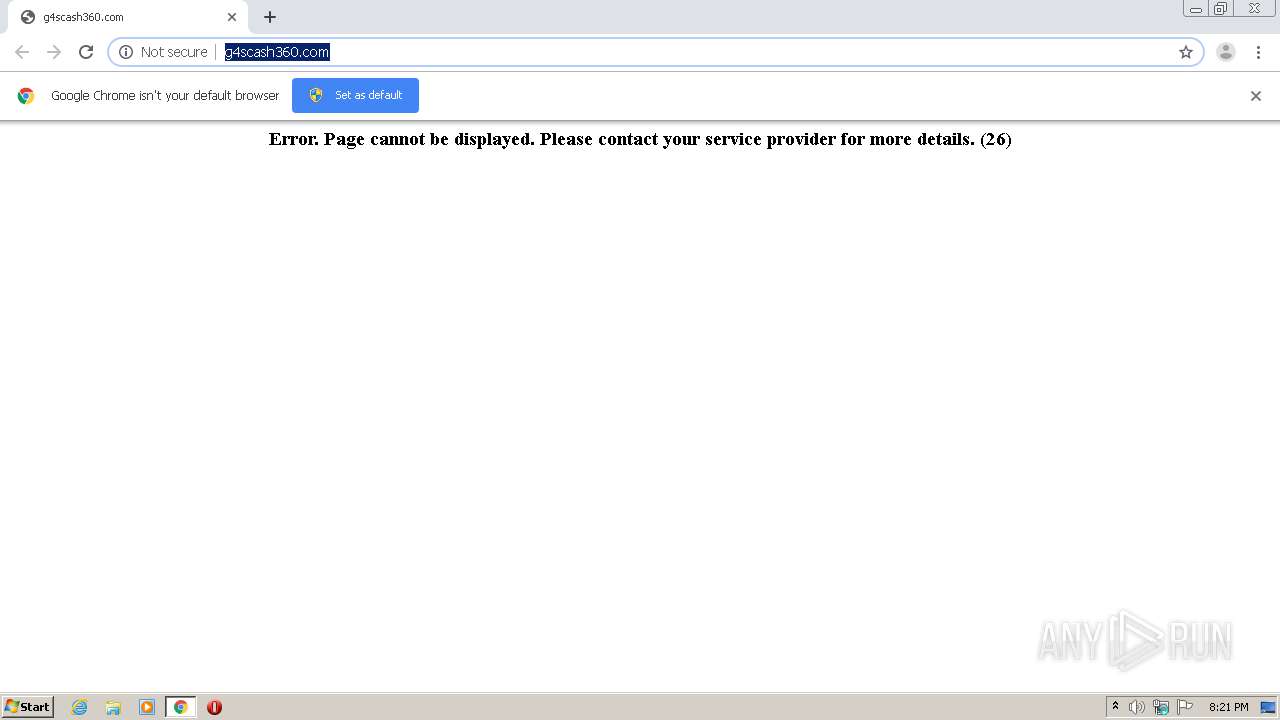Click the volume speaker tray icon
This screenshot has width=1280, height=720.
pyautogui.click(x=1137, y=707)
